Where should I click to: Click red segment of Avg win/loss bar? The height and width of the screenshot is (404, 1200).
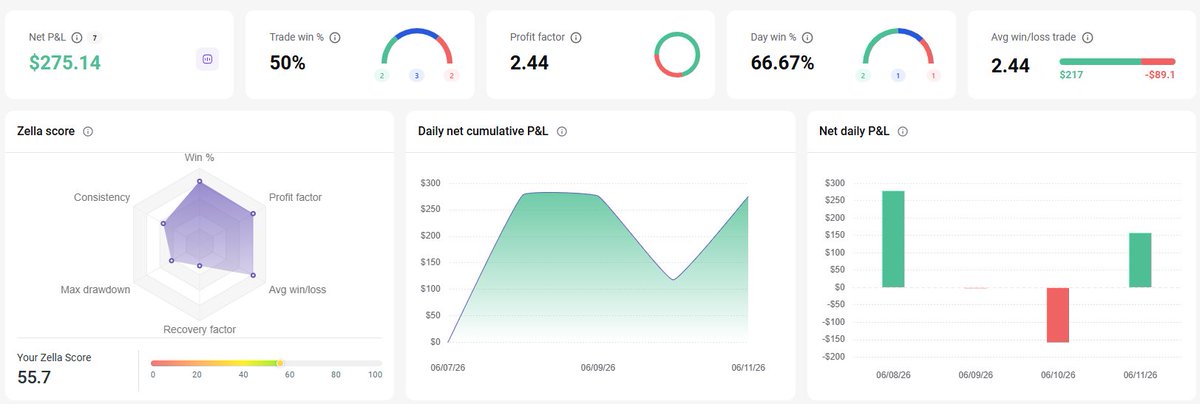1158,61
